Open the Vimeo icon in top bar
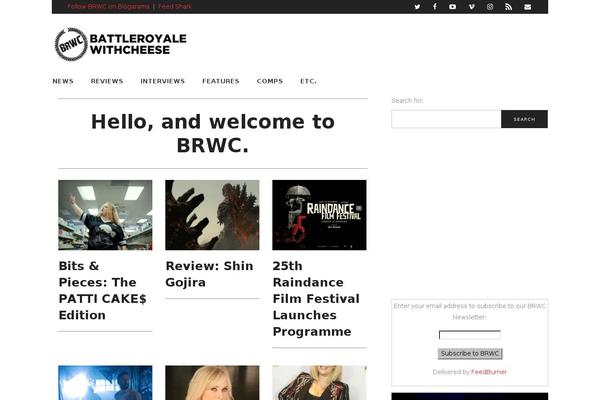The image size is (600, 400). point(471,7)
